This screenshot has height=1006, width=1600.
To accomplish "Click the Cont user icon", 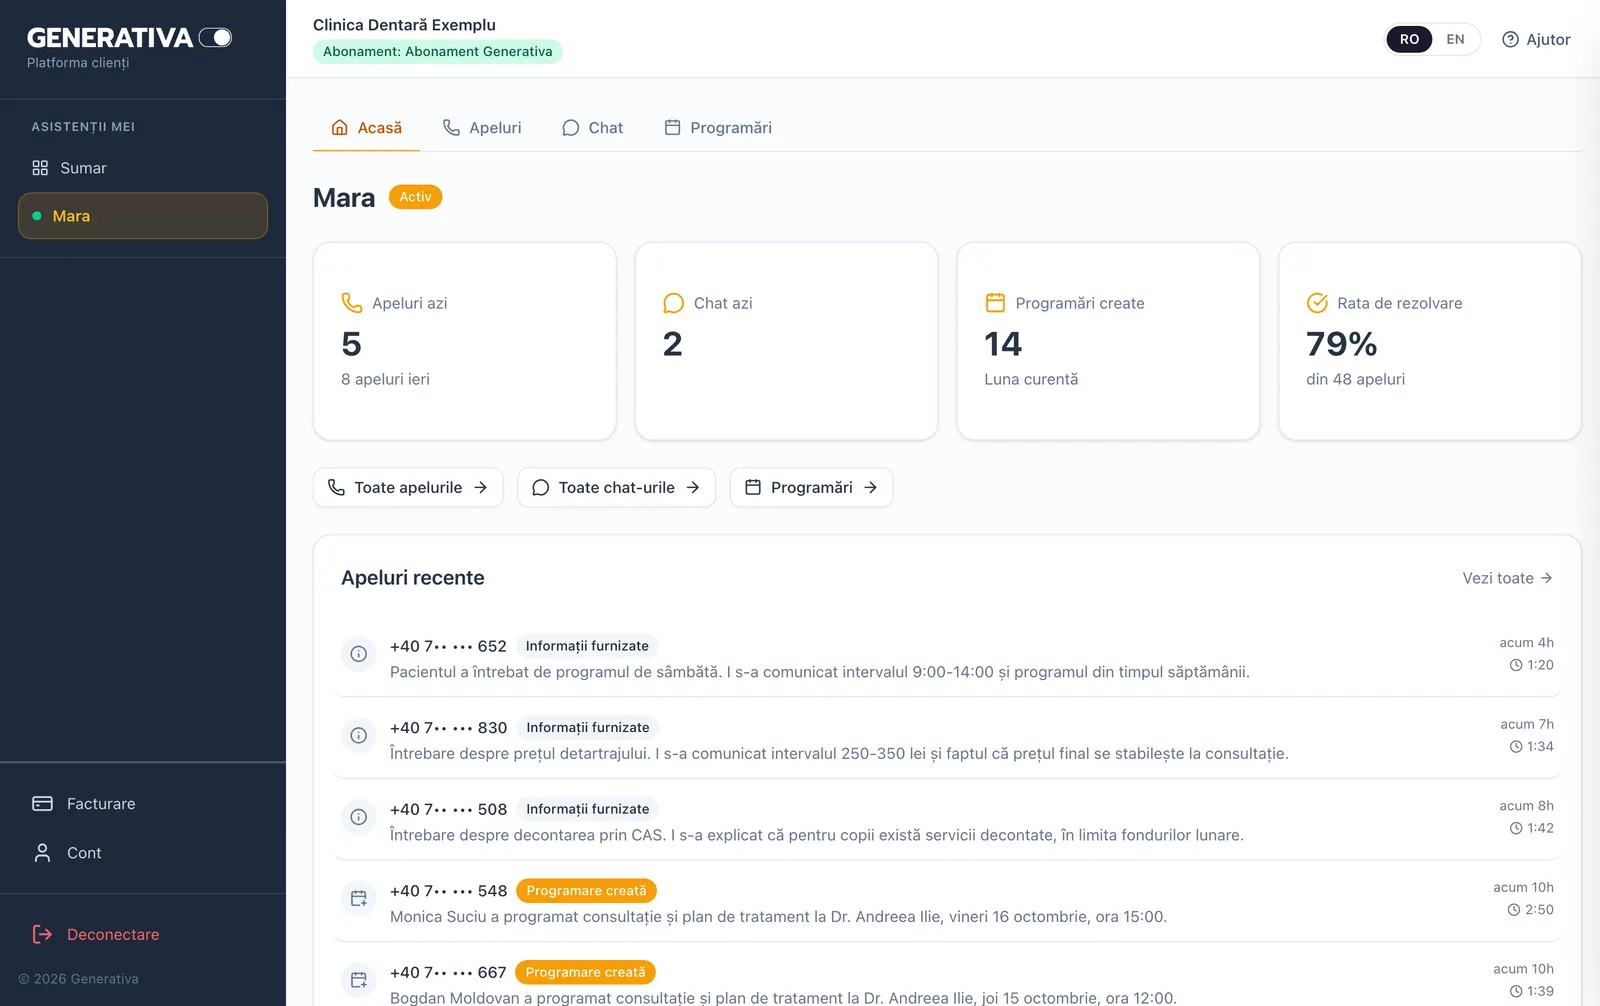I will (x=42, y=853).
